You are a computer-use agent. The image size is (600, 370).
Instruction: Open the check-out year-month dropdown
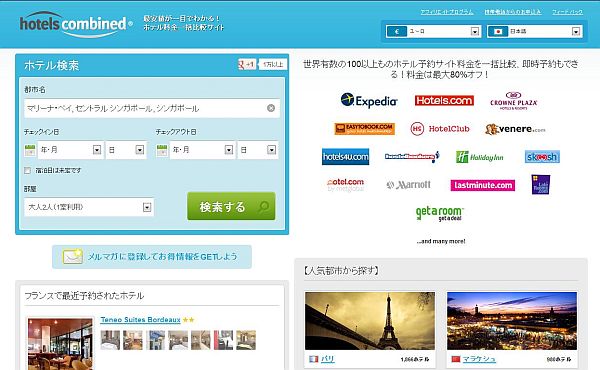(x=202, y=150)
